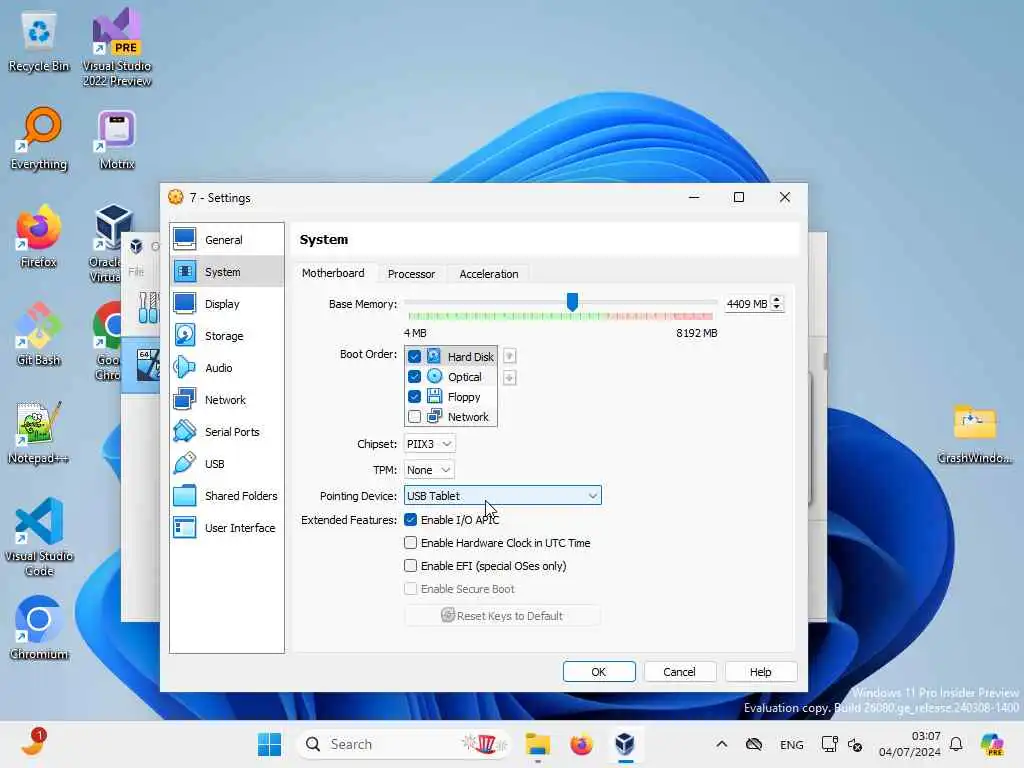The image size is (1024, 768).
Task: Open Firefox desktop shortcut
Action: (39, 237)
